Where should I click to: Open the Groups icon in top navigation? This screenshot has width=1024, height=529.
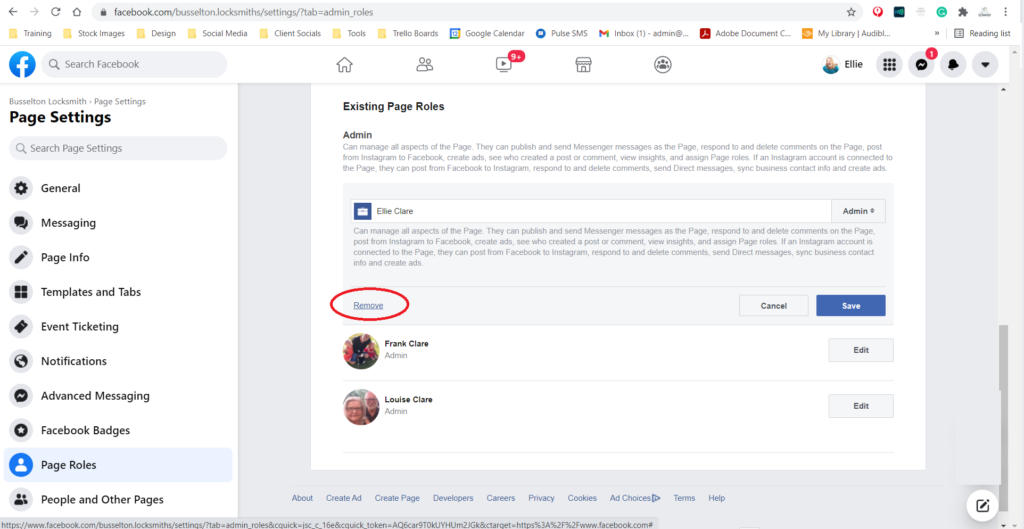pyautogui.click(x=663, y=64)
